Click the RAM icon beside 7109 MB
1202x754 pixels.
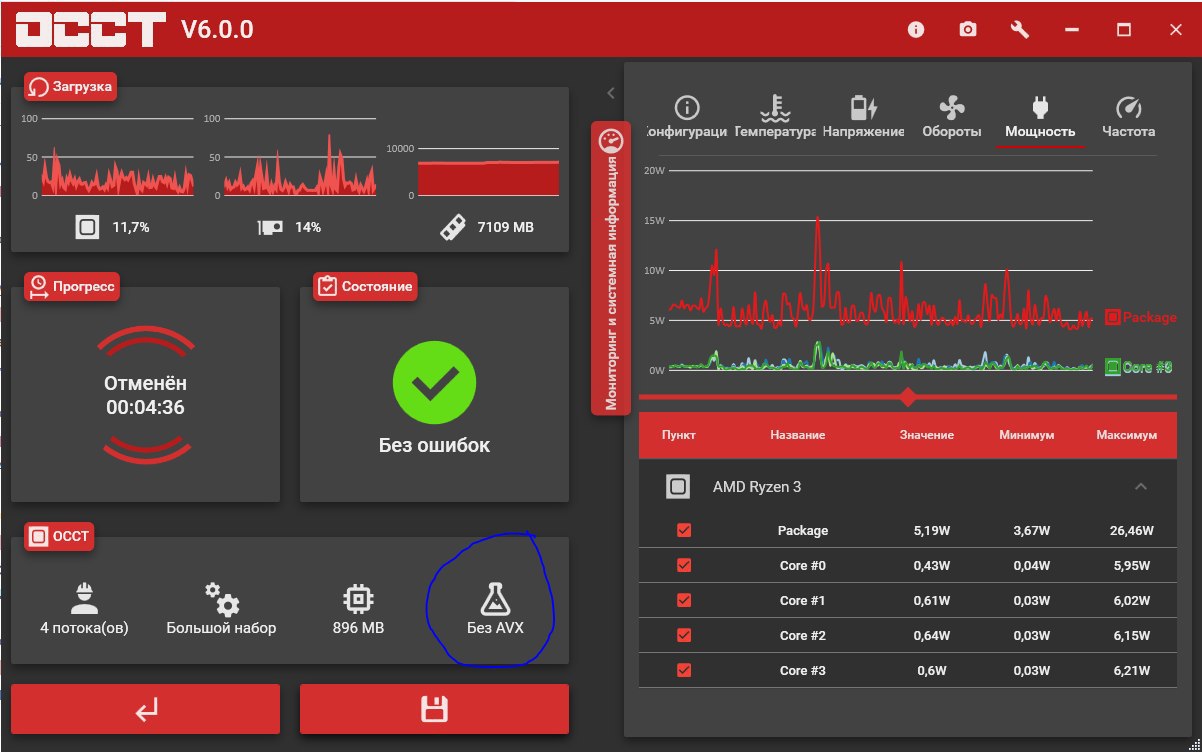click(x=453, y=227)
